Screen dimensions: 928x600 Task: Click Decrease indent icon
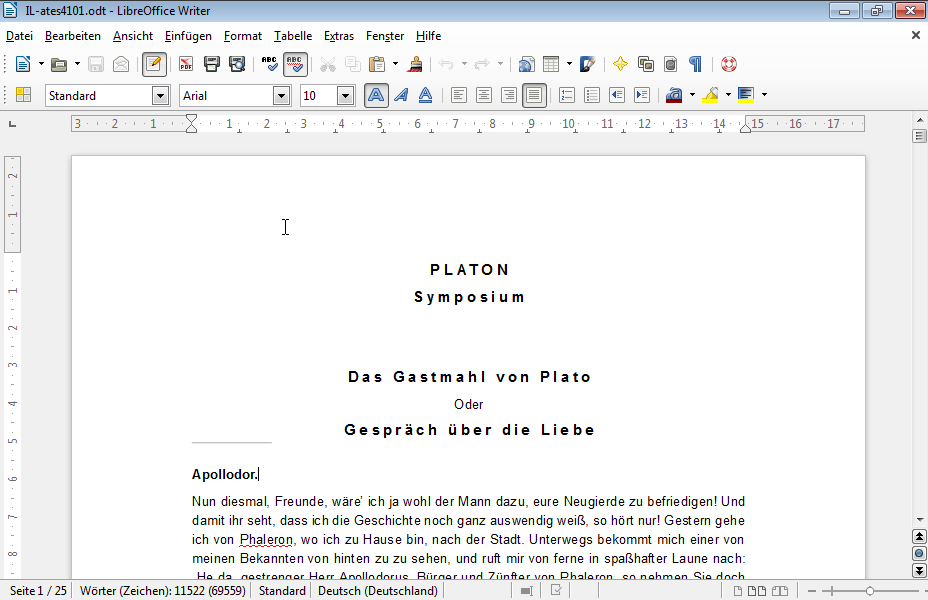[617, 95]
